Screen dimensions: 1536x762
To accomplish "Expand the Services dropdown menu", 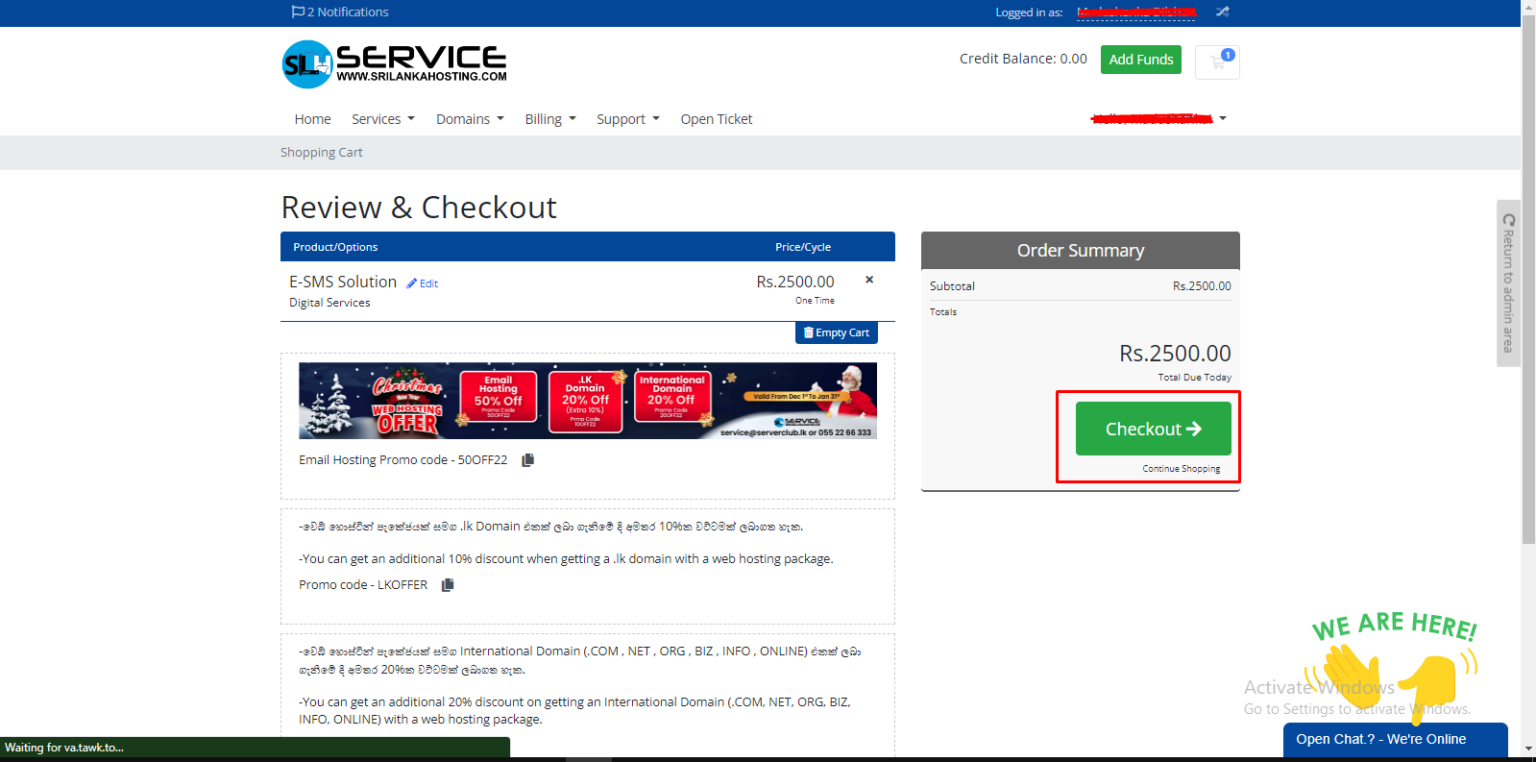I will point(383,119).
